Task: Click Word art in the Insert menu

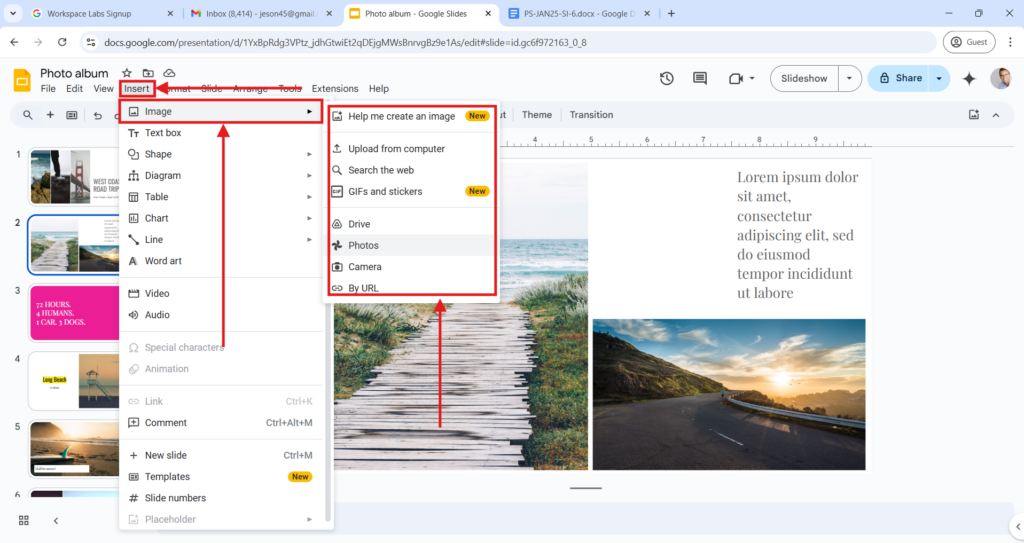Action: coord(163,261)
